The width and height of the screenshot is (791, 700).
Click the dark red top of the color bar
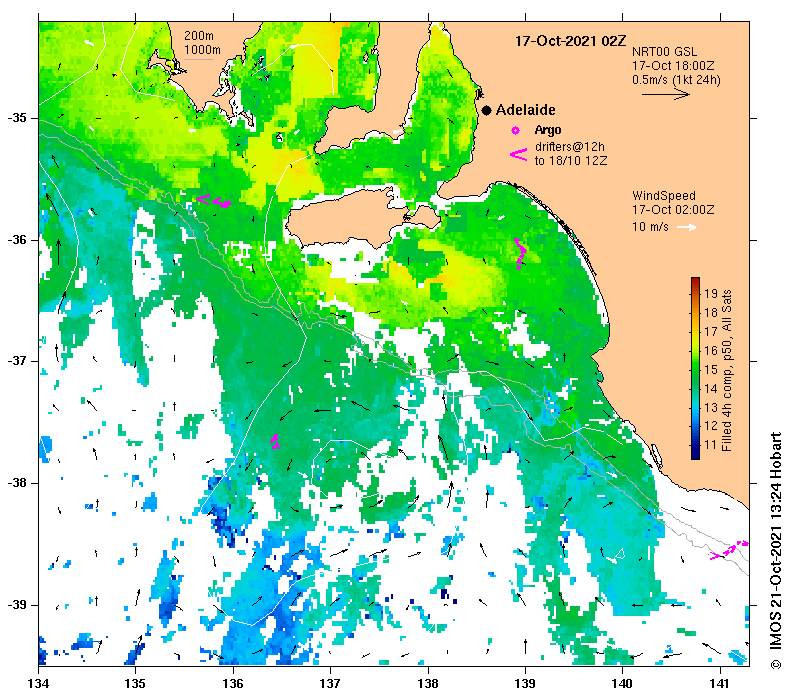695,282
